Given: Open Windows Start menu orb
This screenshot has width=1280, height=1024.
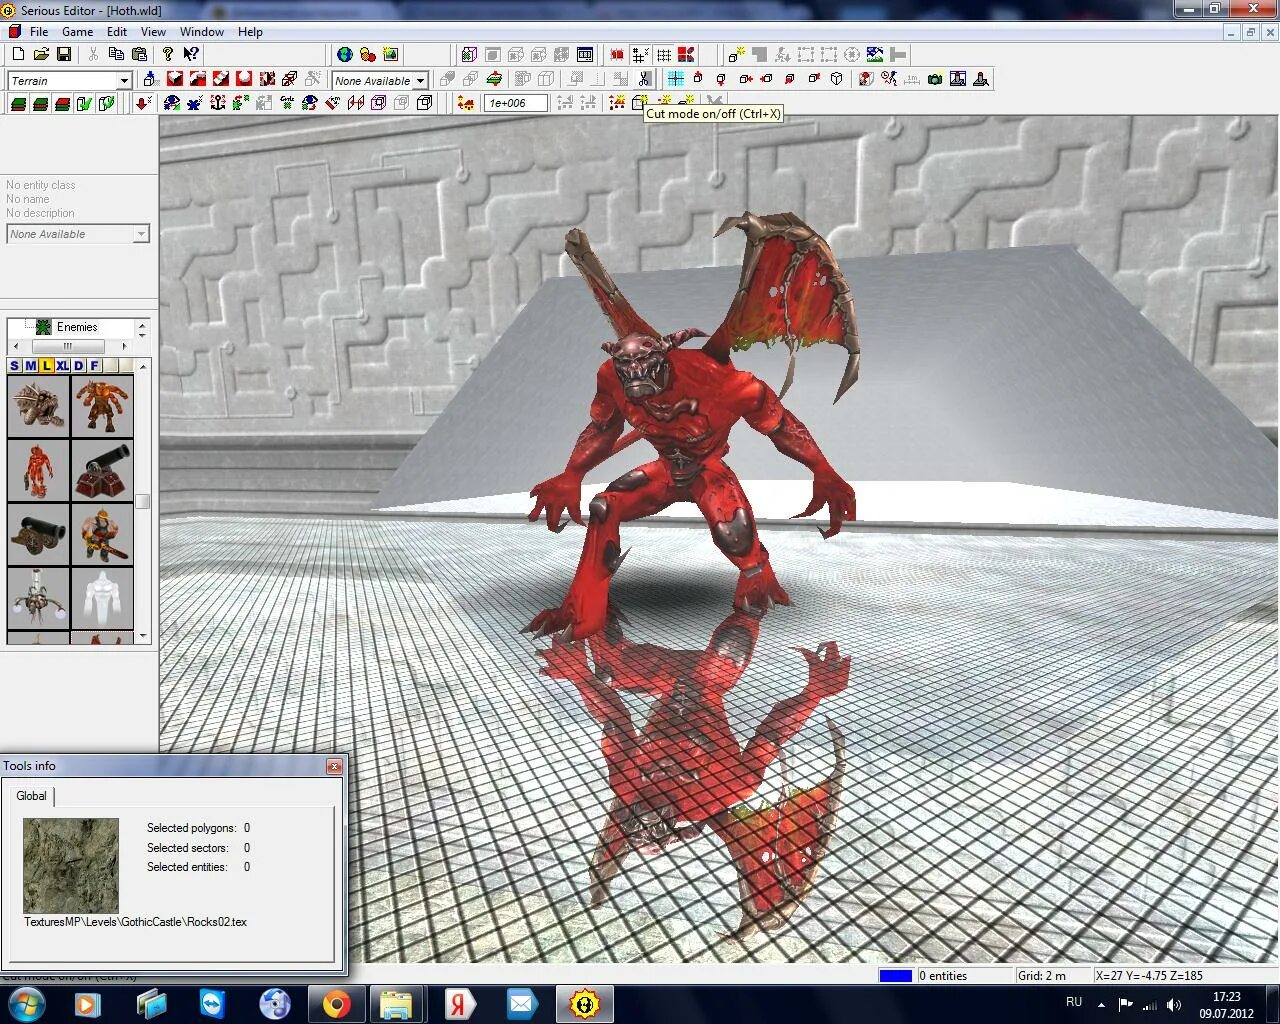Looking at the screenshot, I should (25, 1003).
